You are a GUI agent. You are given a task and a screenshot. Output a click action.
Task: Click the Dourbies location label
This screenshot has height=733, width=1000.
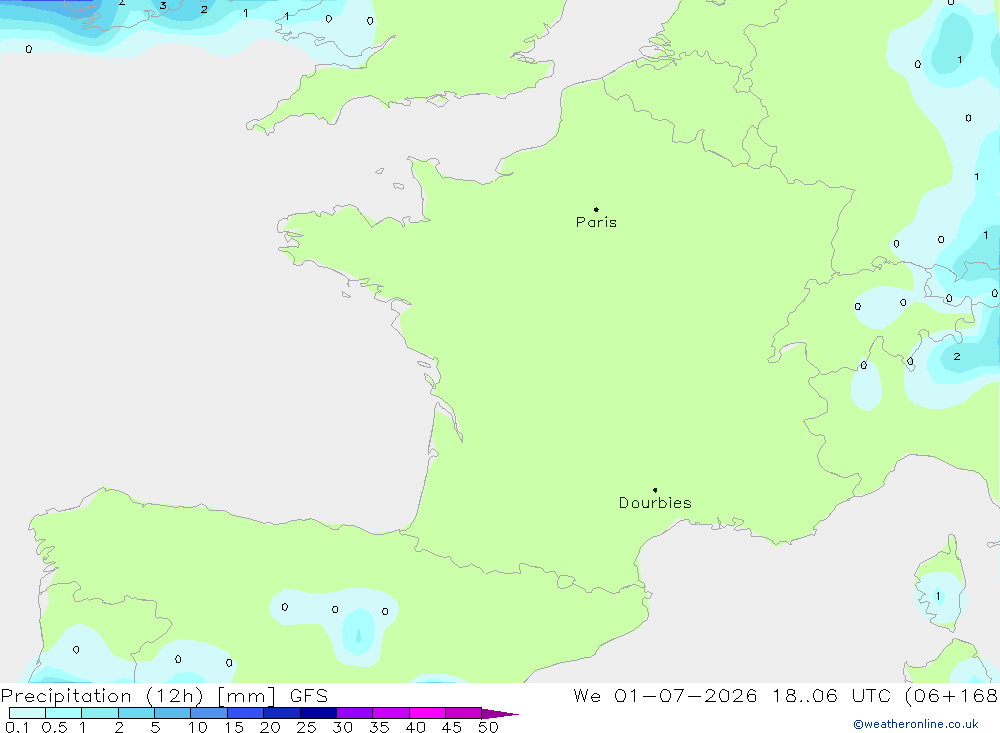(655, 503)
